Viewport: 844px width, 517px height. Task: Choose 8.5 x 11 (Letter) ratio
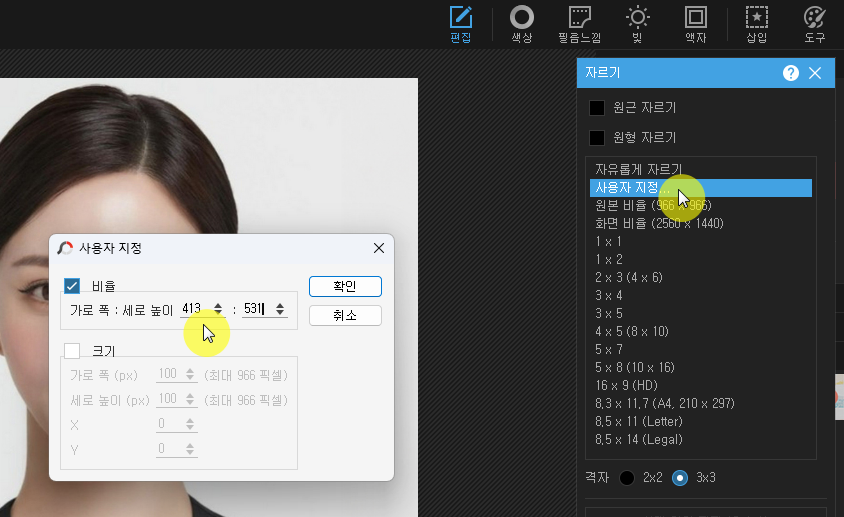tap(701, 422)
